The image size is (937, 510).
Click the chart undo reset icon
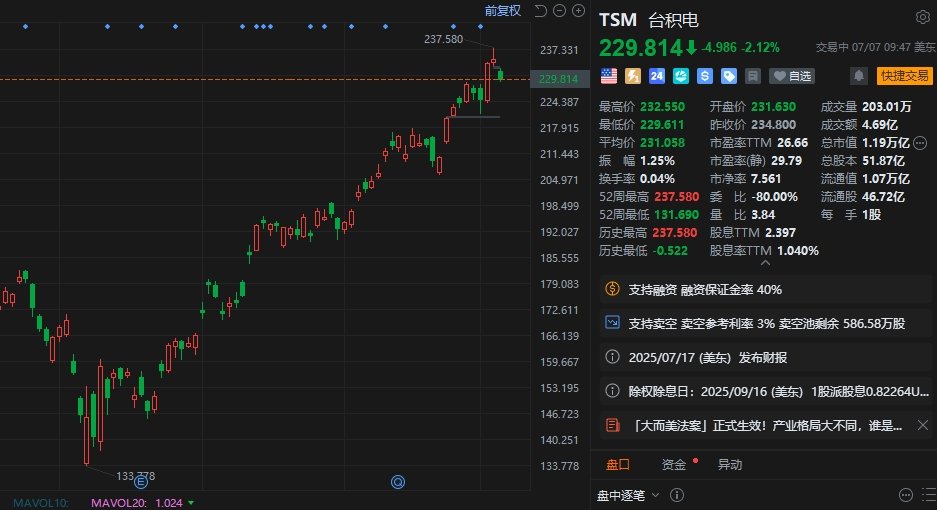point(540,10)
